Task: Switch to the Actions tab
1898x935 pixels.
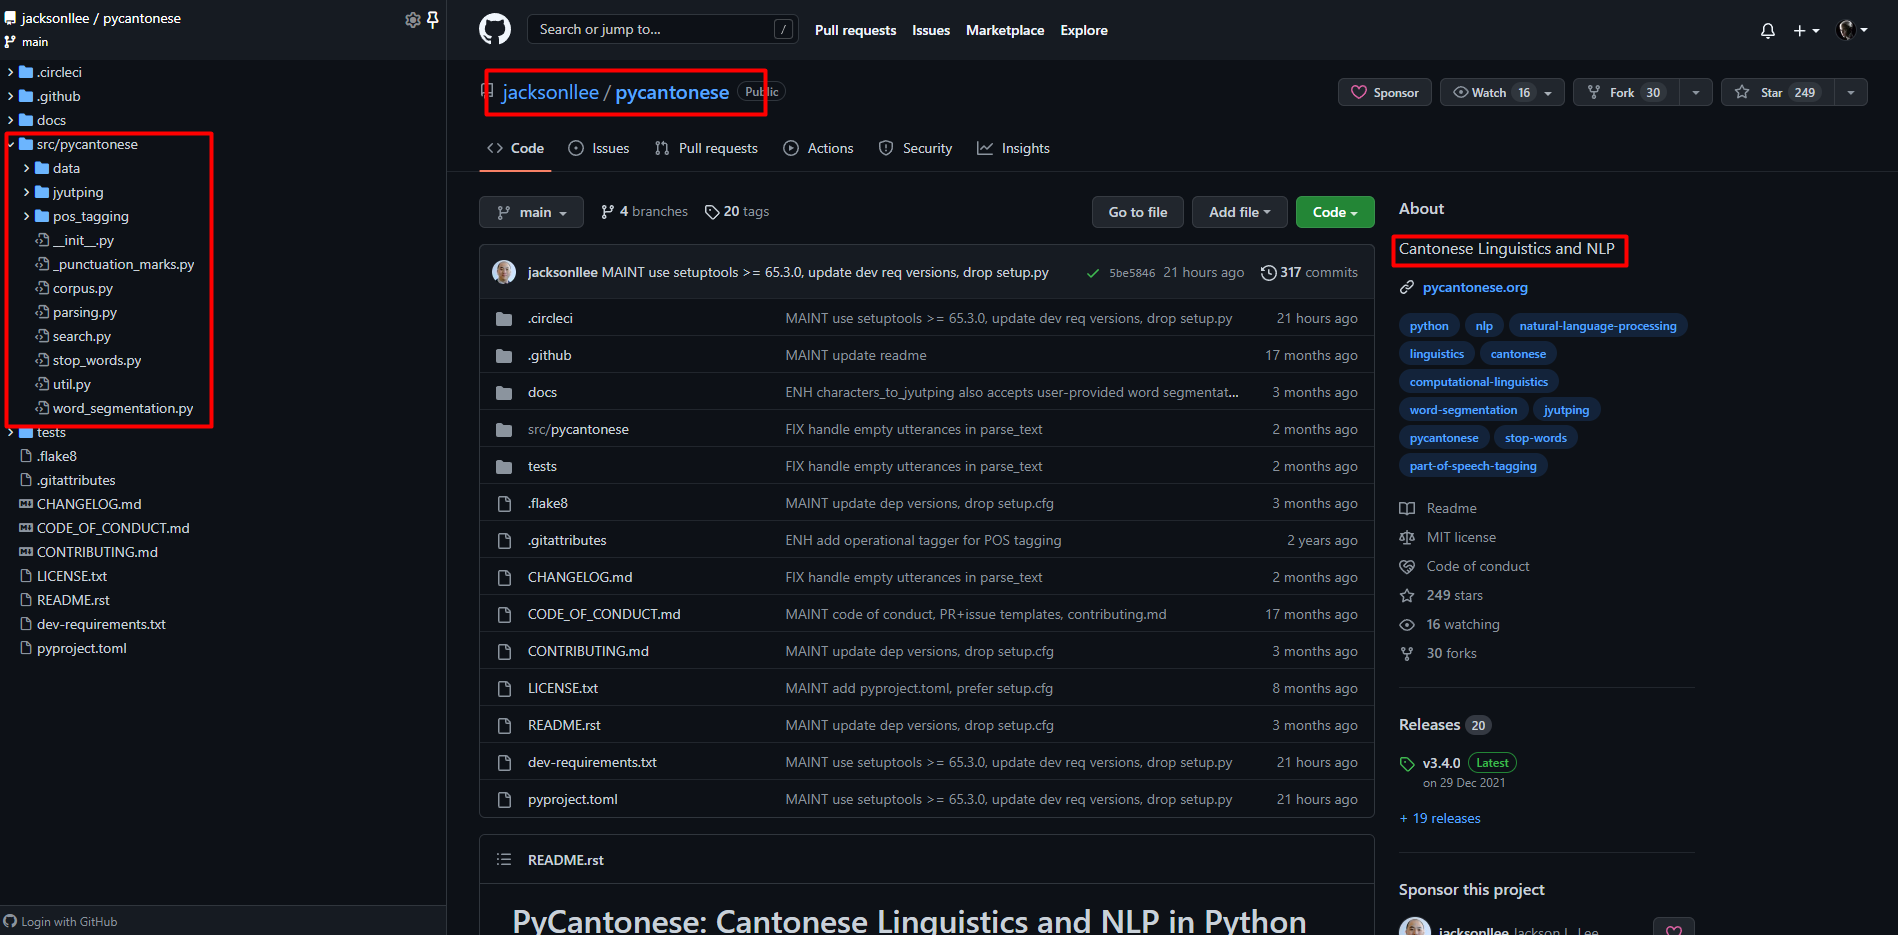Action: [x=819, y=148]
